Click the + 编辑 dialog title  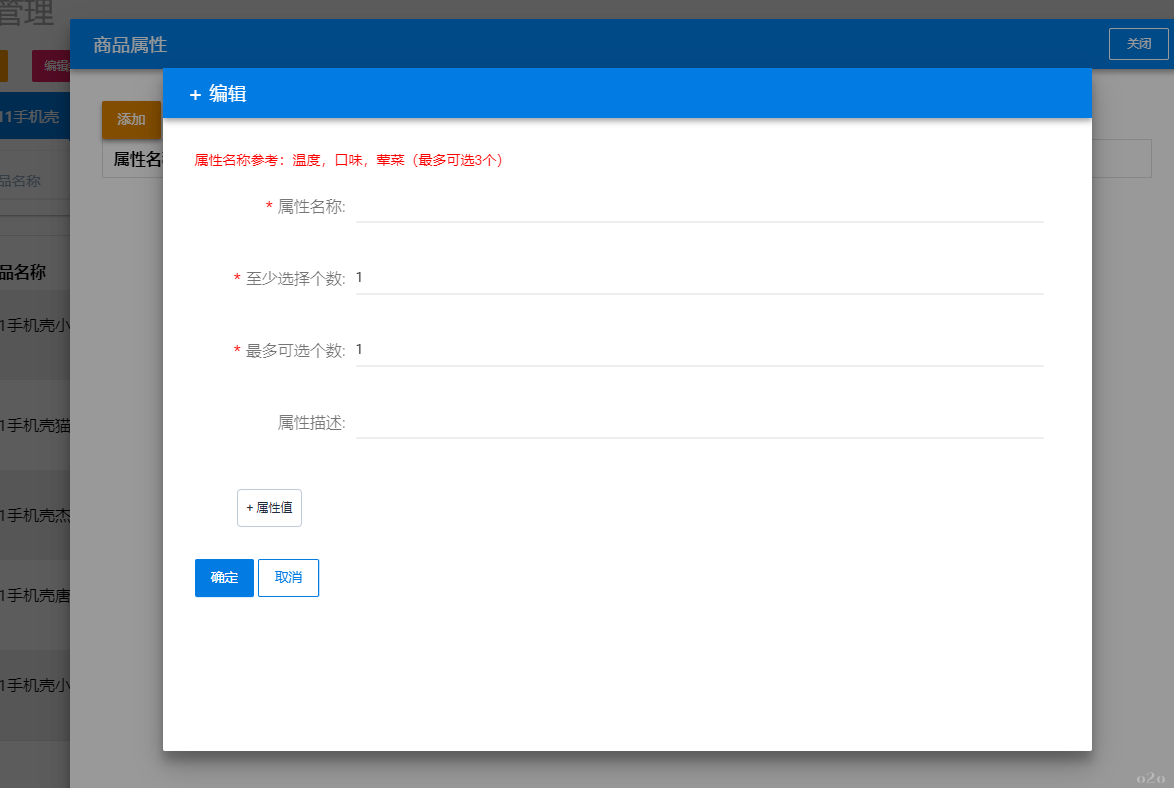click(x=218, y=94)
